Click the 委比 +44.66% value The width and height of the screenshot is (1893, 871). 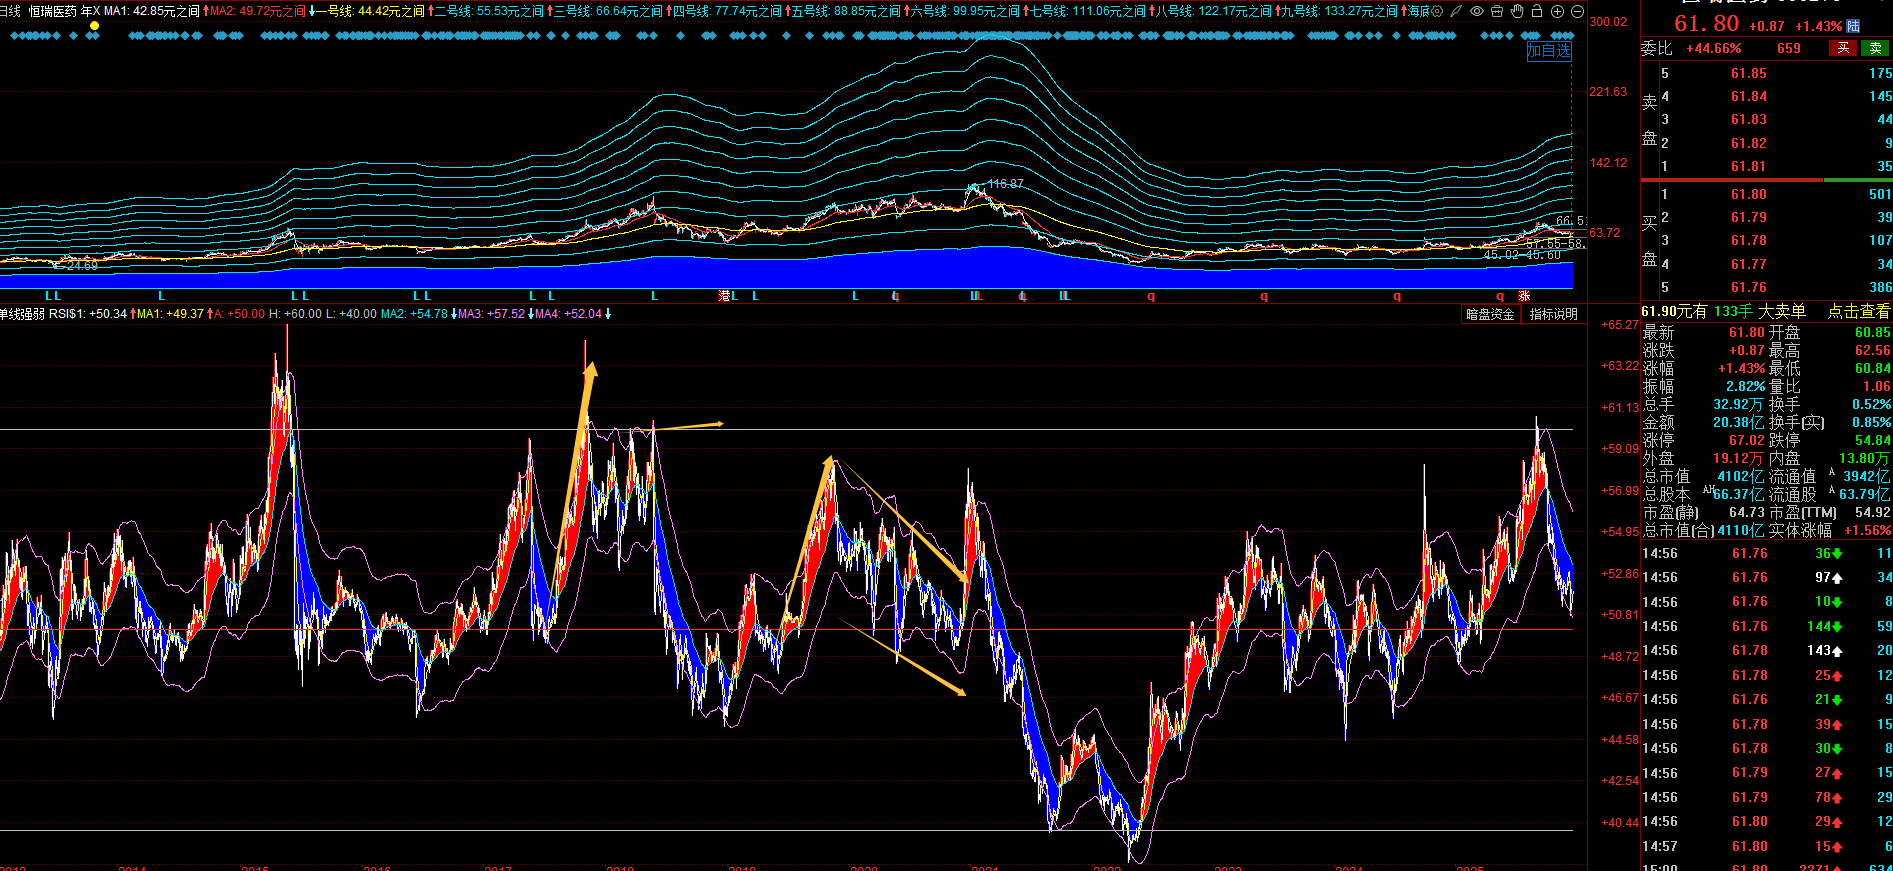pyautogui.click(x=1714, y=48)
